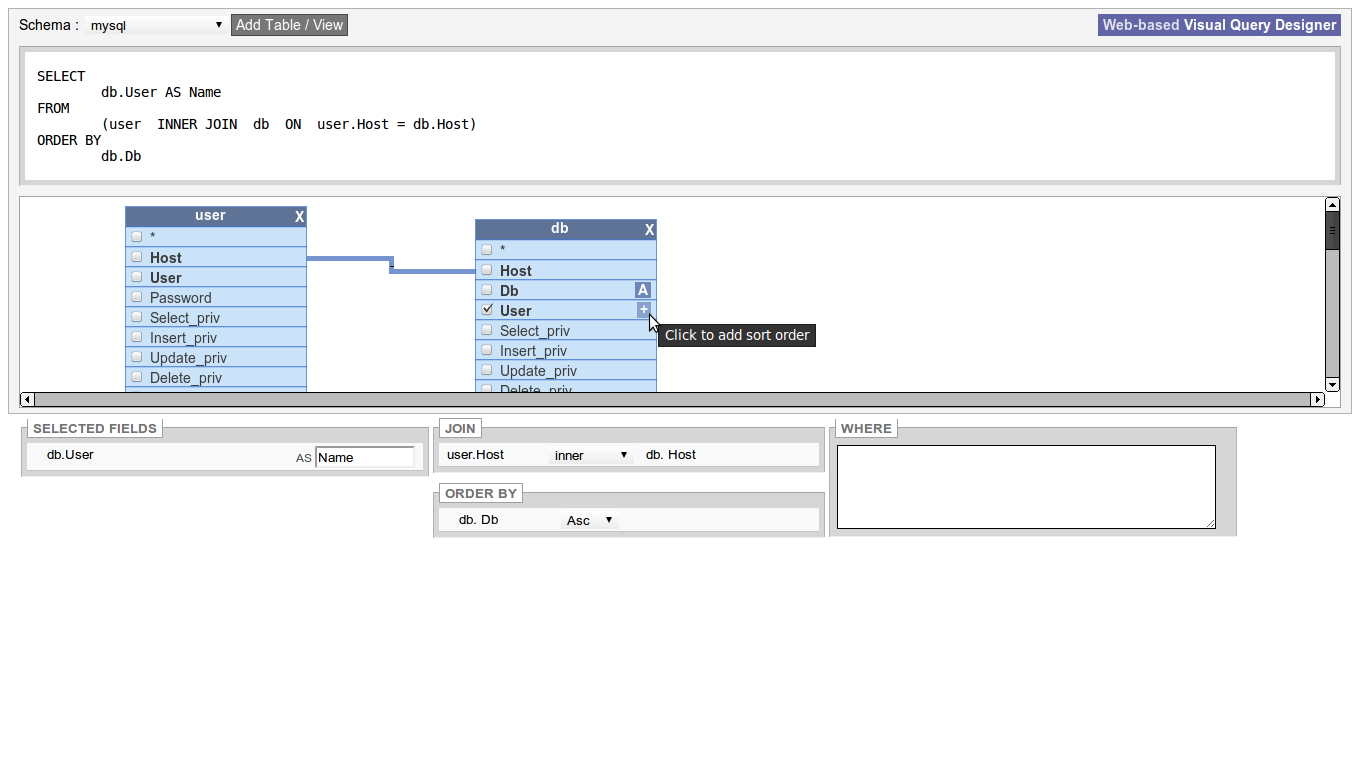Select all columns with the db asterisk checkbox

[486, 249]
